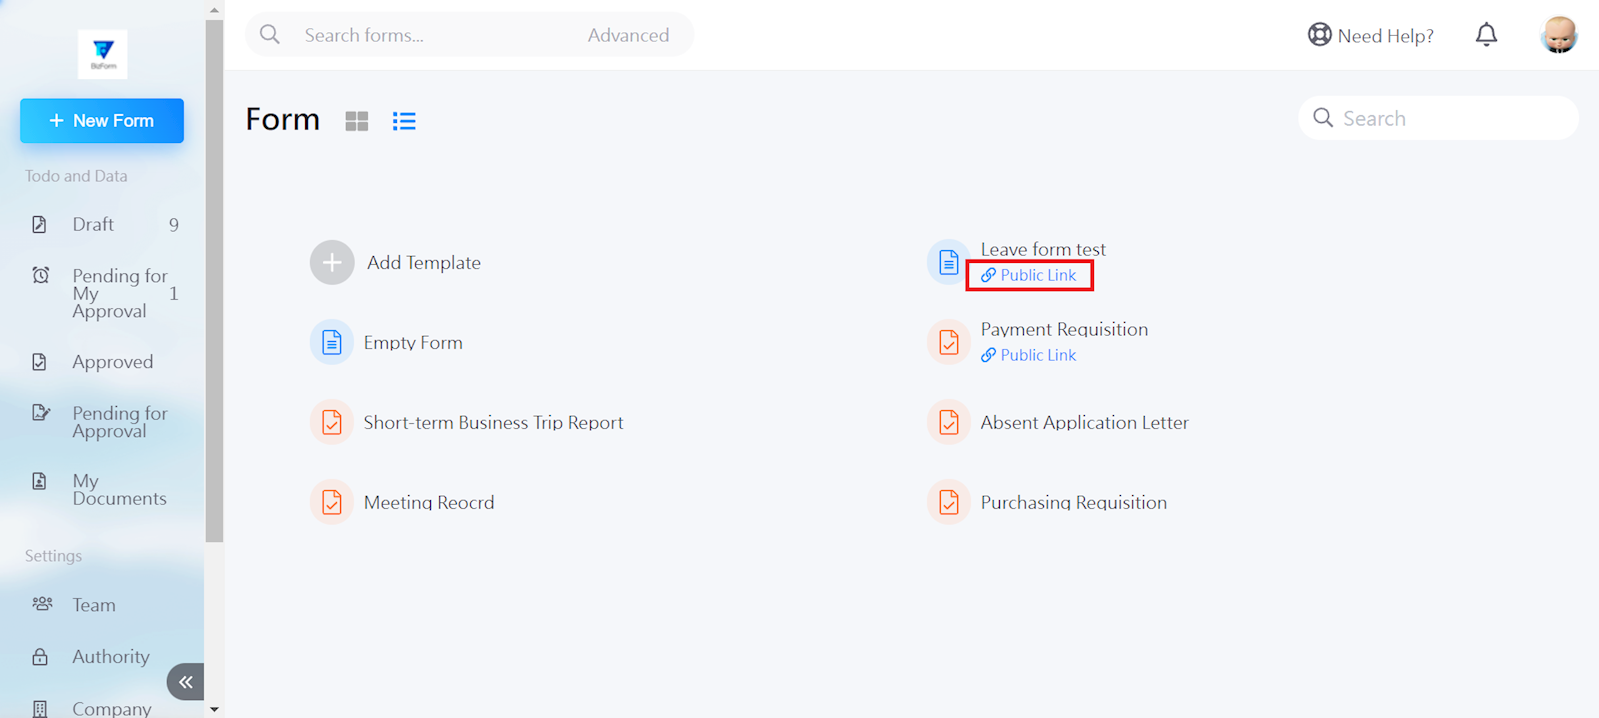Switch to grid view layout
Image resolution: width=1599 pixels, height=718 pixels.
click(x=357, y=121)
